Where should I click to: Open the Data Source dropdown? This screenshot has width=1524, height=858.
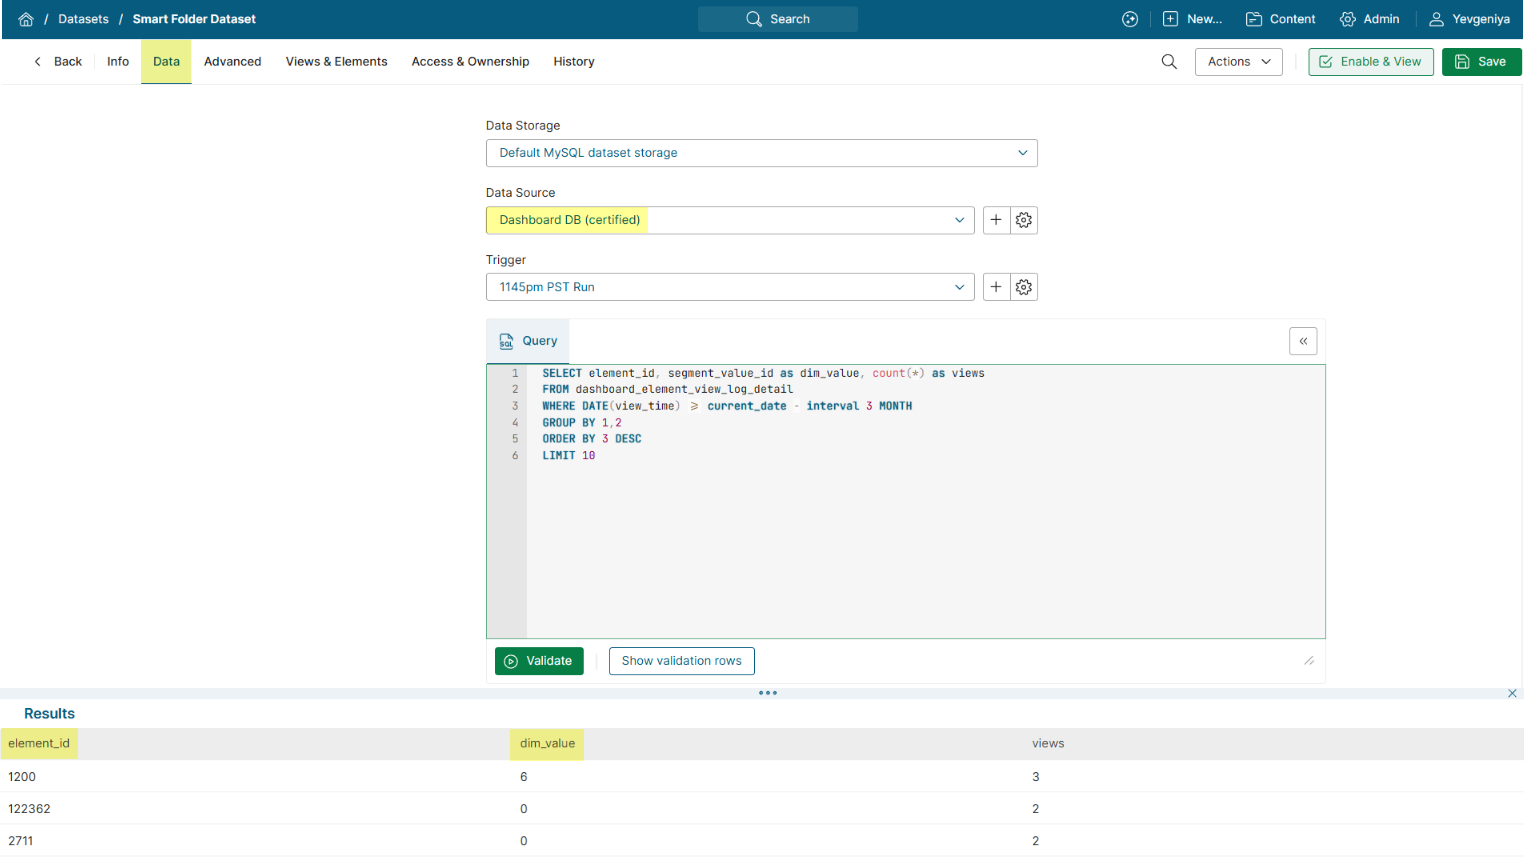coord(730,220)
